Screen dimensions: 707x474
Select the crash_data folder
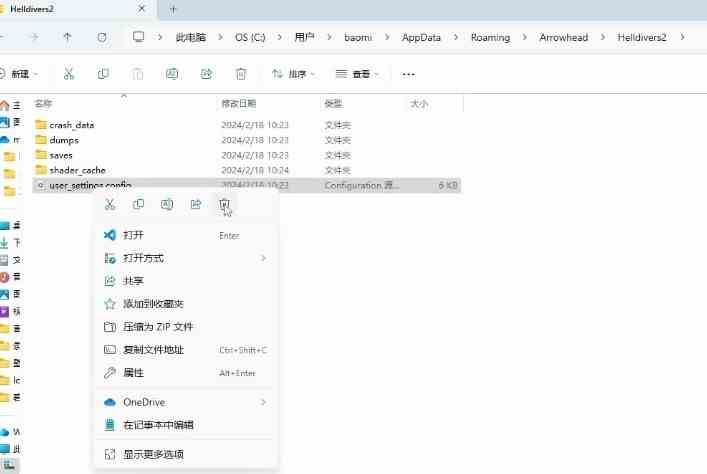coord(247,124)
